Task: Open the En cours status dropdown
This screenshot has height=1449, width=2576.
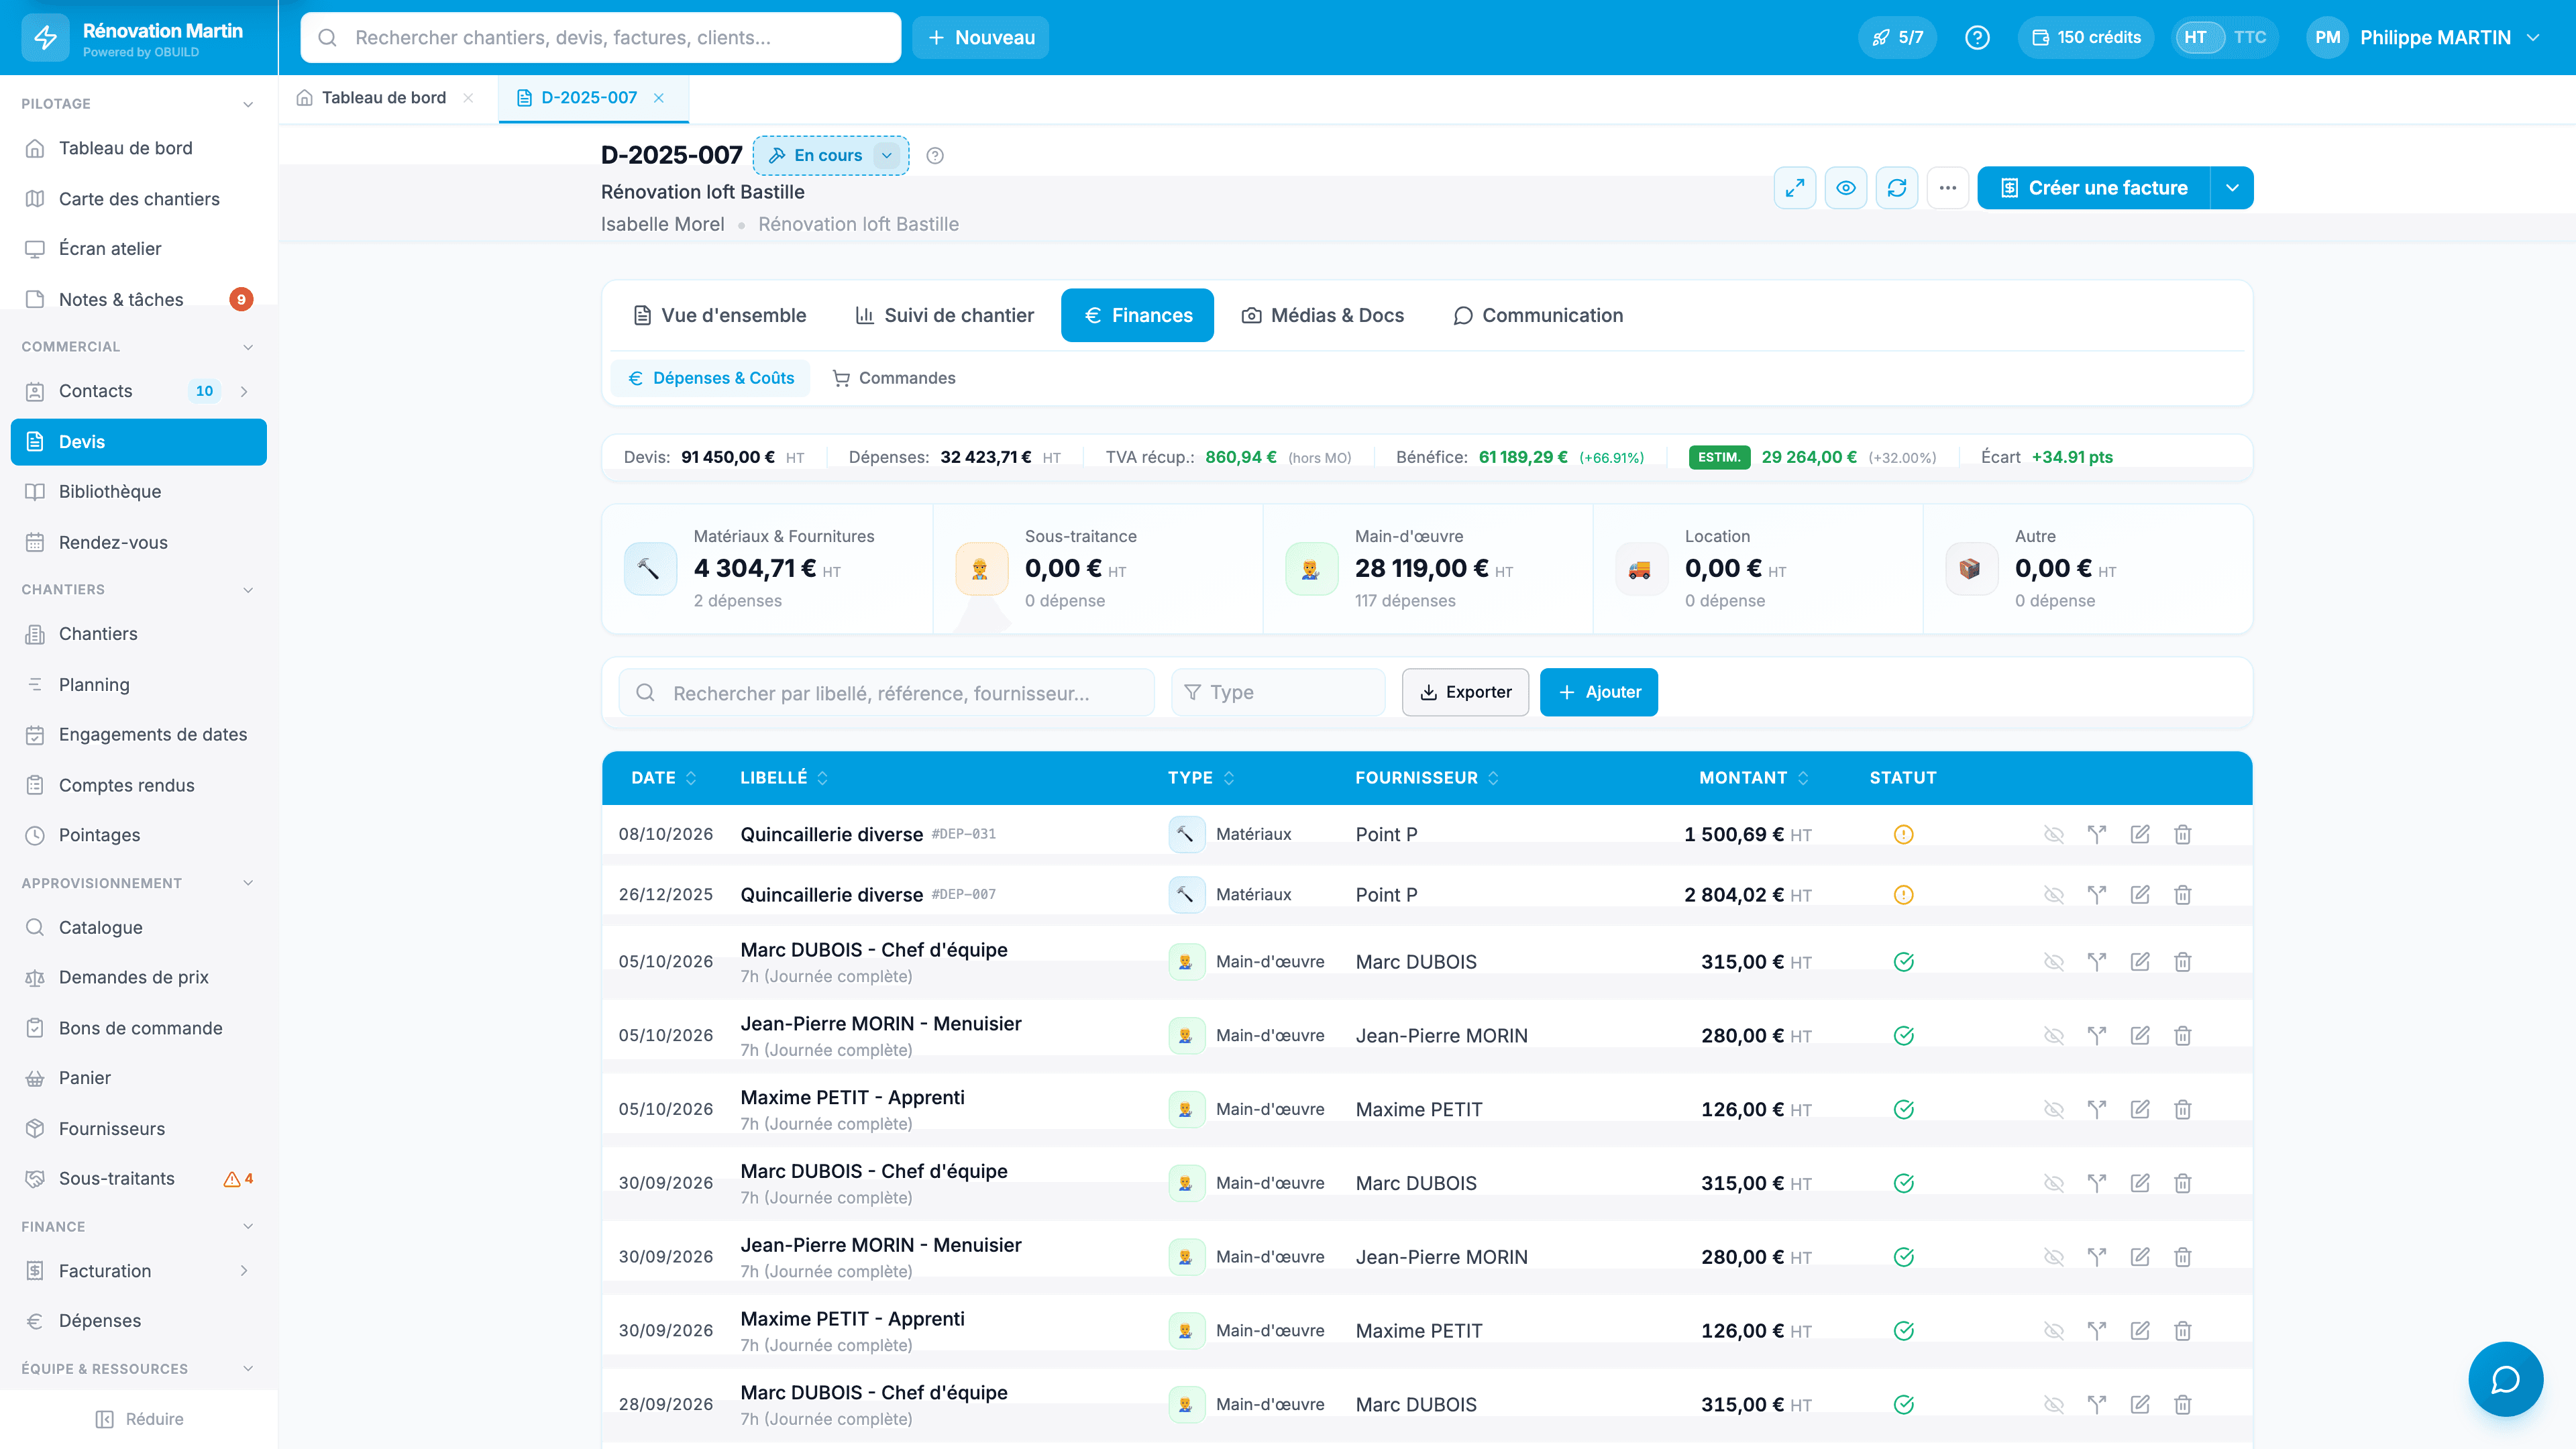Action: tap(886, 155)
